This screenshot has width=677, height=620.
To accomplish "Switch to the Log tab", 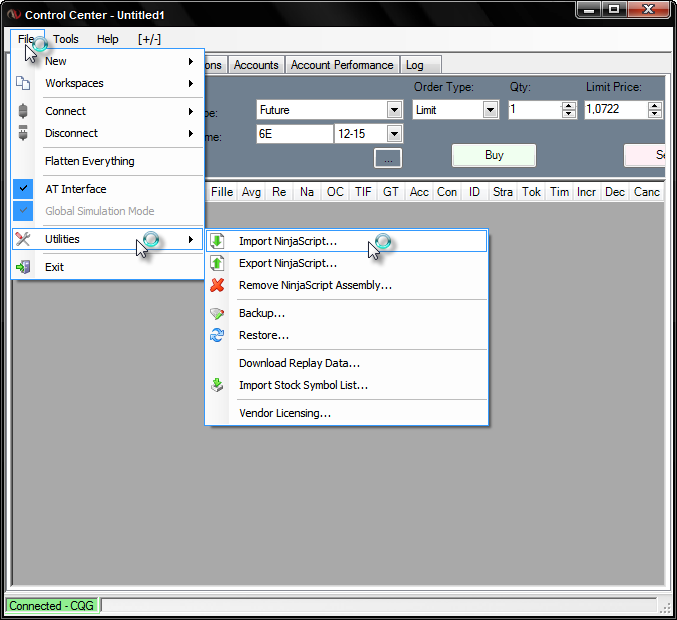I will point(420,65).
